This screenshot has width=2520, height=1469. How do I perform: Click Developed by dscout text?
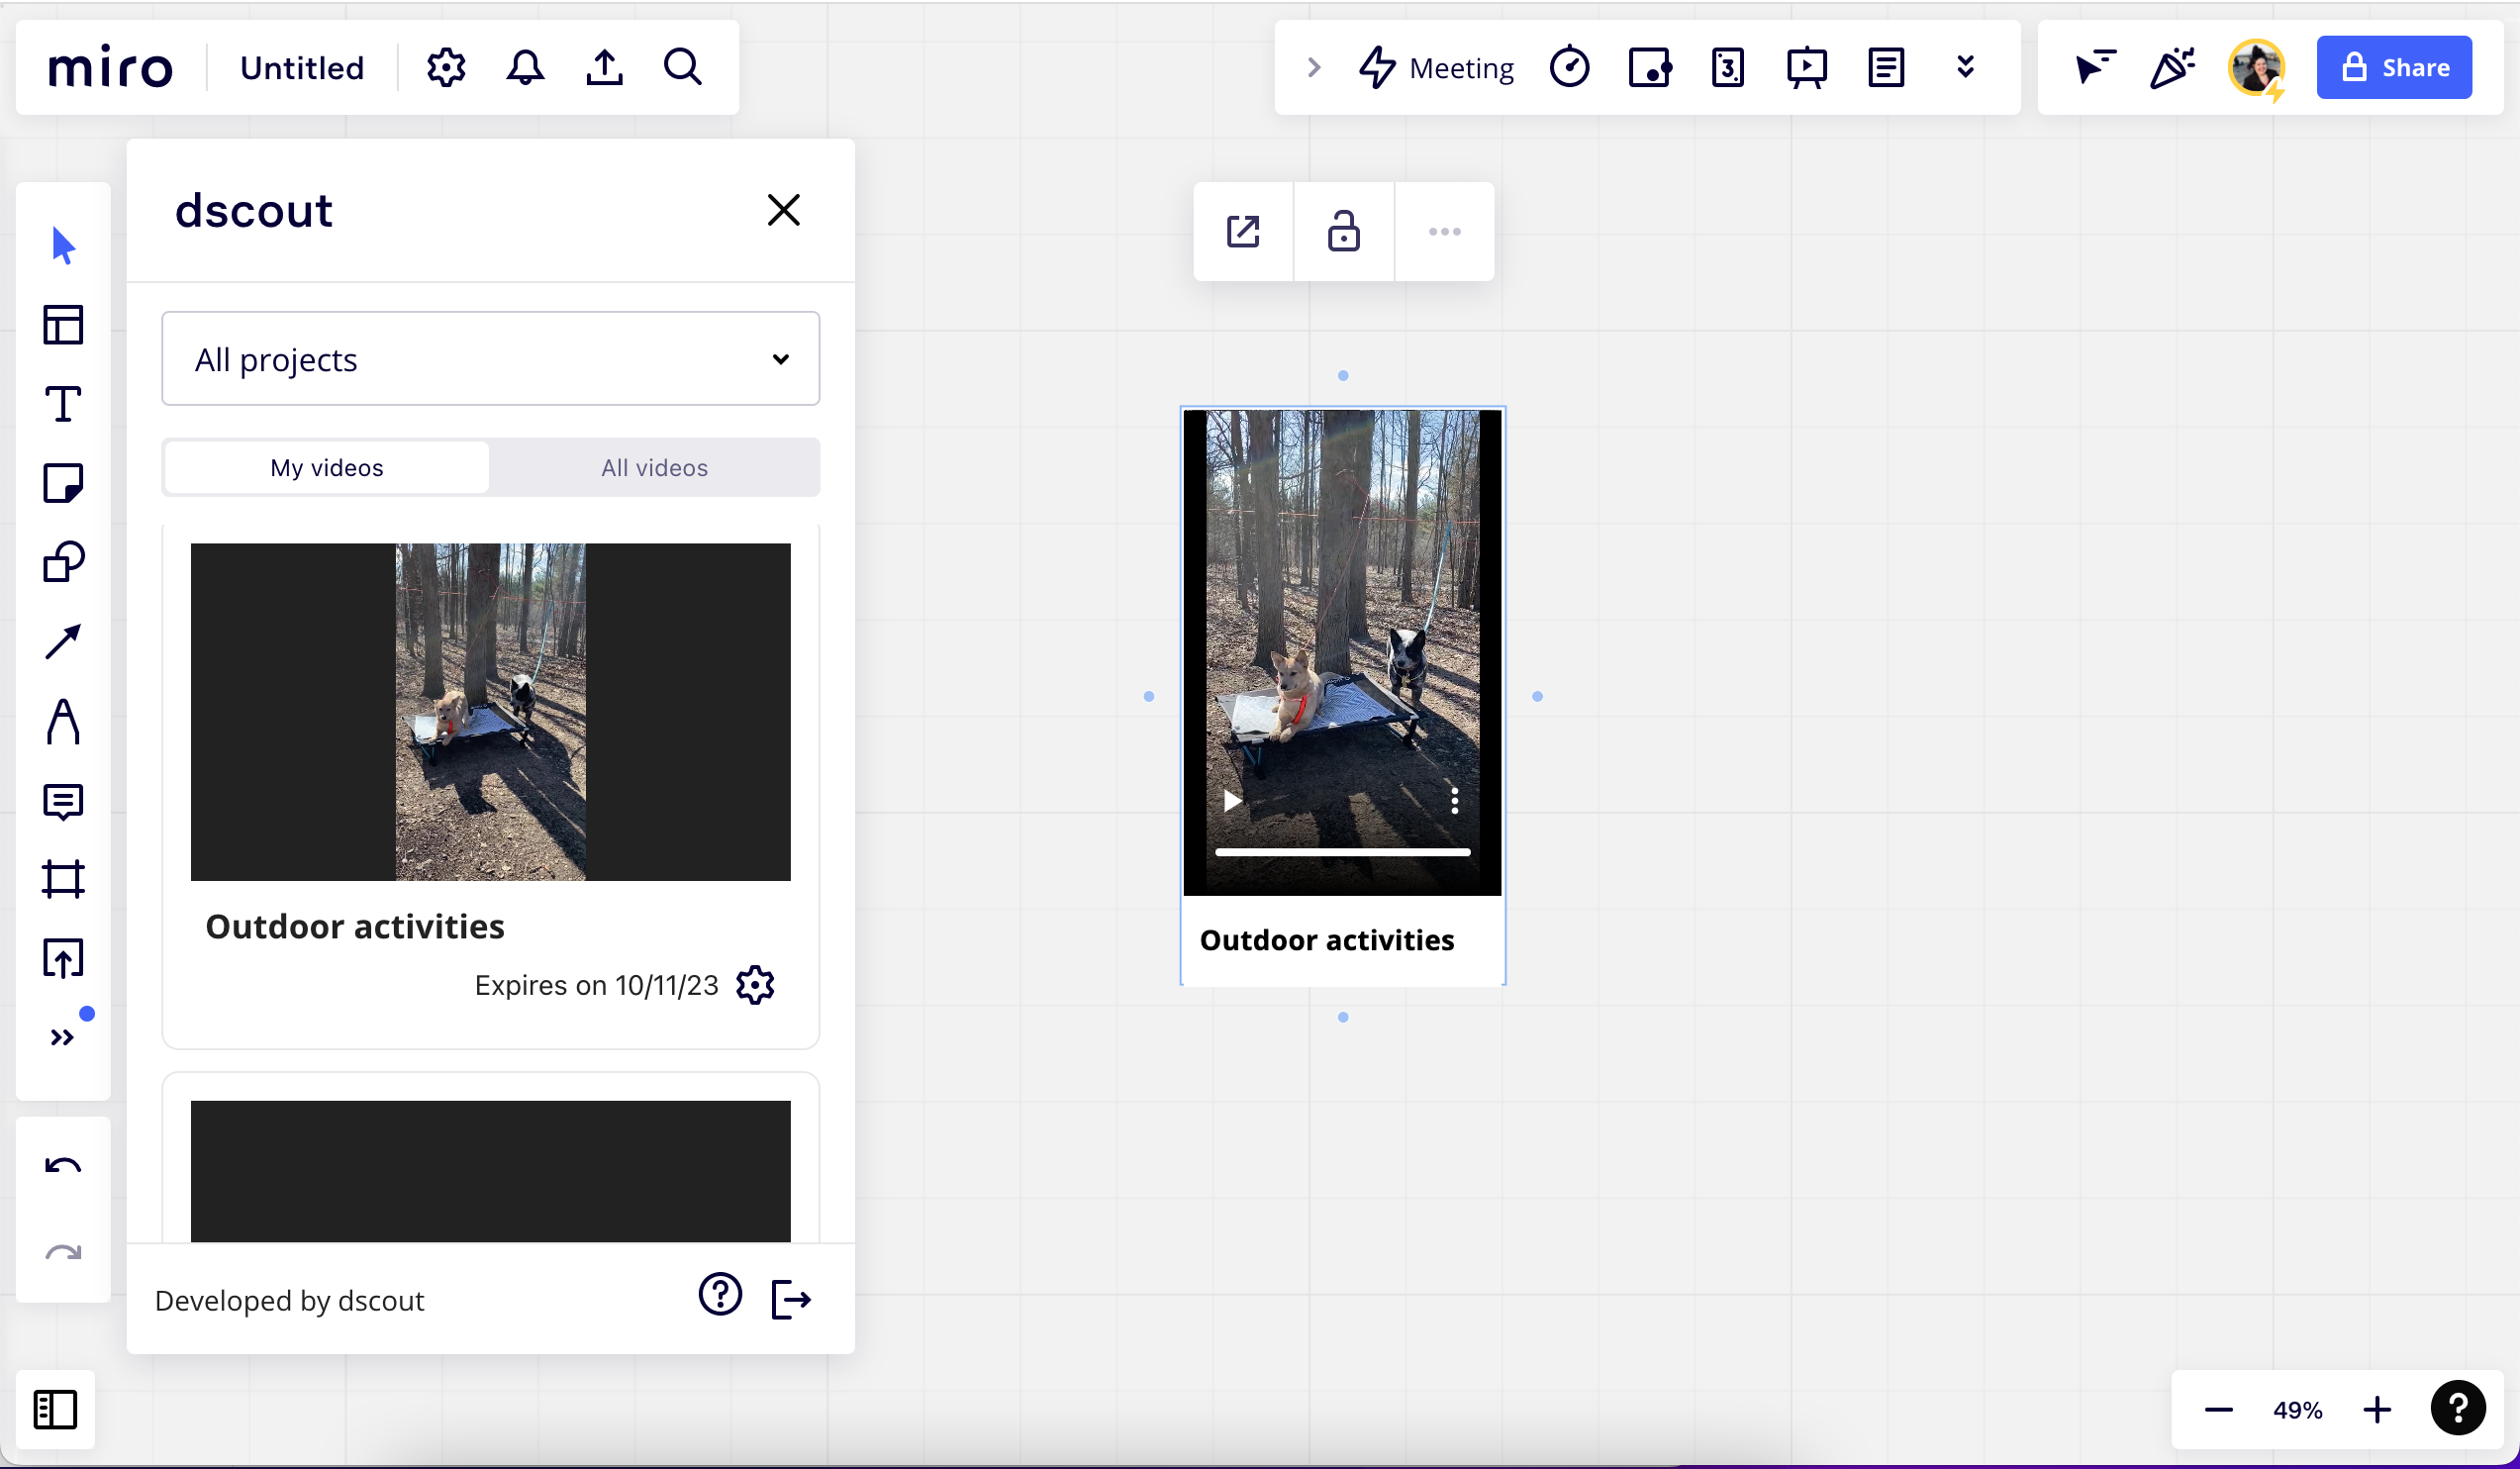point(289,1300)
